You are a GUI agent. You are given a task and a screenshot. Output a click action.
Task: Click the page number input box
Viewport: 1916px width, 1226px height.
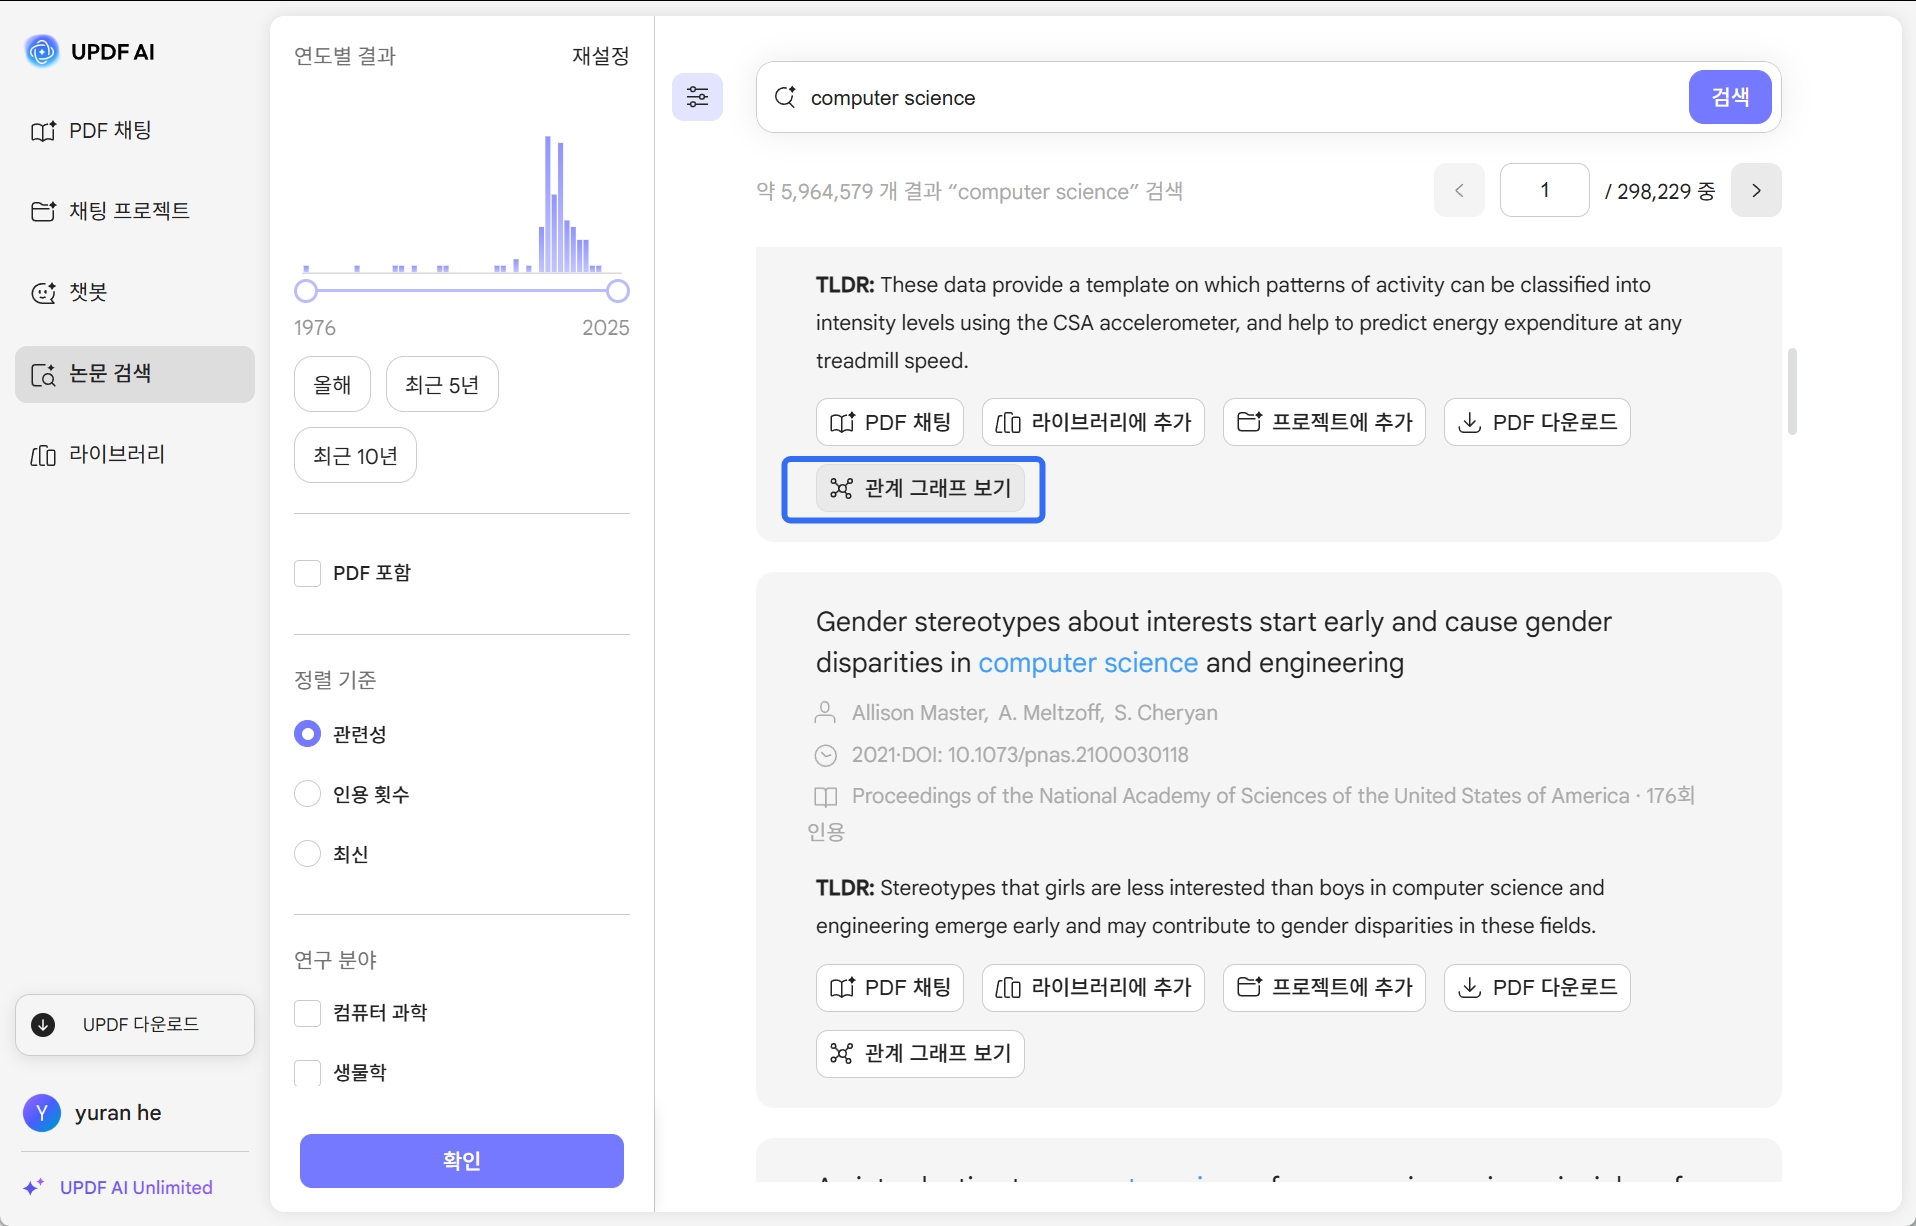point(1544,190)
